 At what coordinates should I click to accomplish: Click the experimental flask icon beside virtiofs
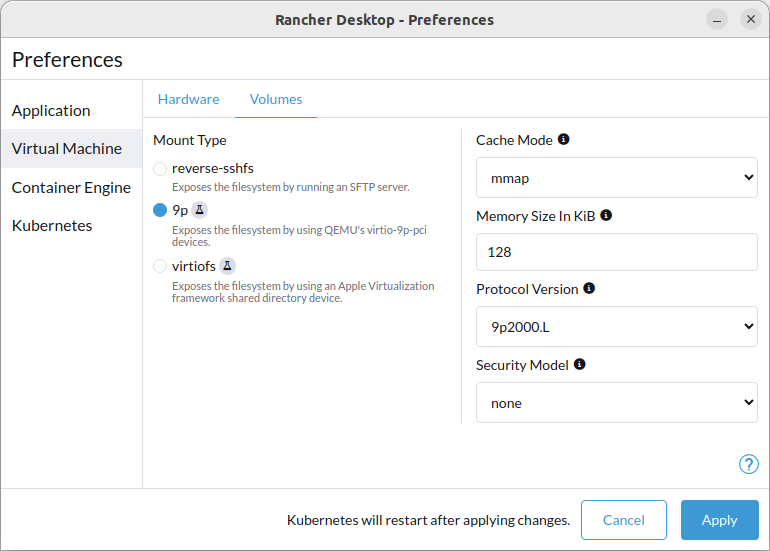[227, 266]
